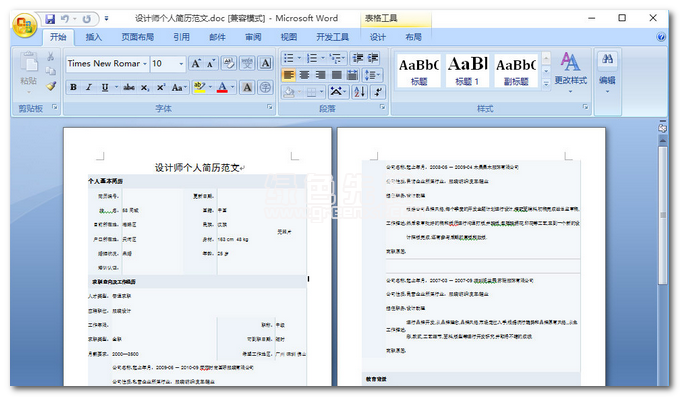Open bullet list style dropdown
This screenshot has width=680, height=397.
click(x=299, y=58)
